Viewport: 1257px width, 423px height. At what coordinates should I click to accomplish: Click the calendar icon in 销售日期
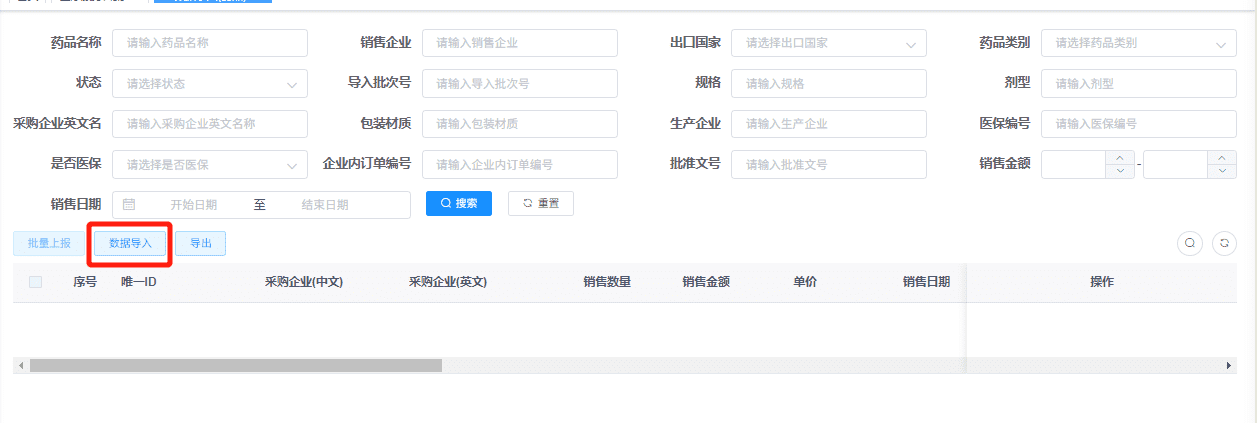coord(129,204)
